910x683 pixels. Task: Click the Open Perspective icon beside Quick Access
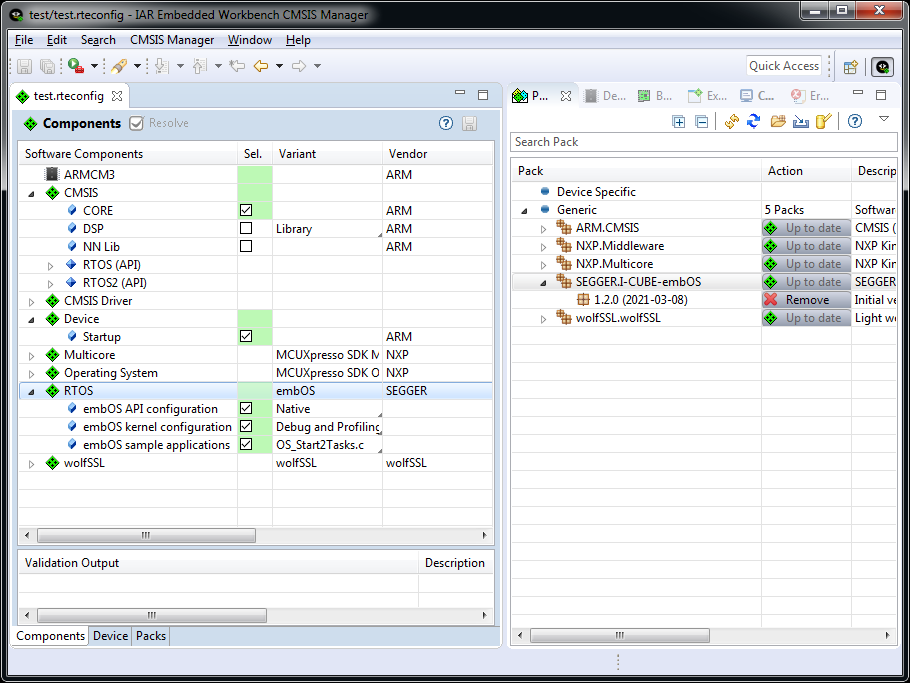(x=850, y=67)
